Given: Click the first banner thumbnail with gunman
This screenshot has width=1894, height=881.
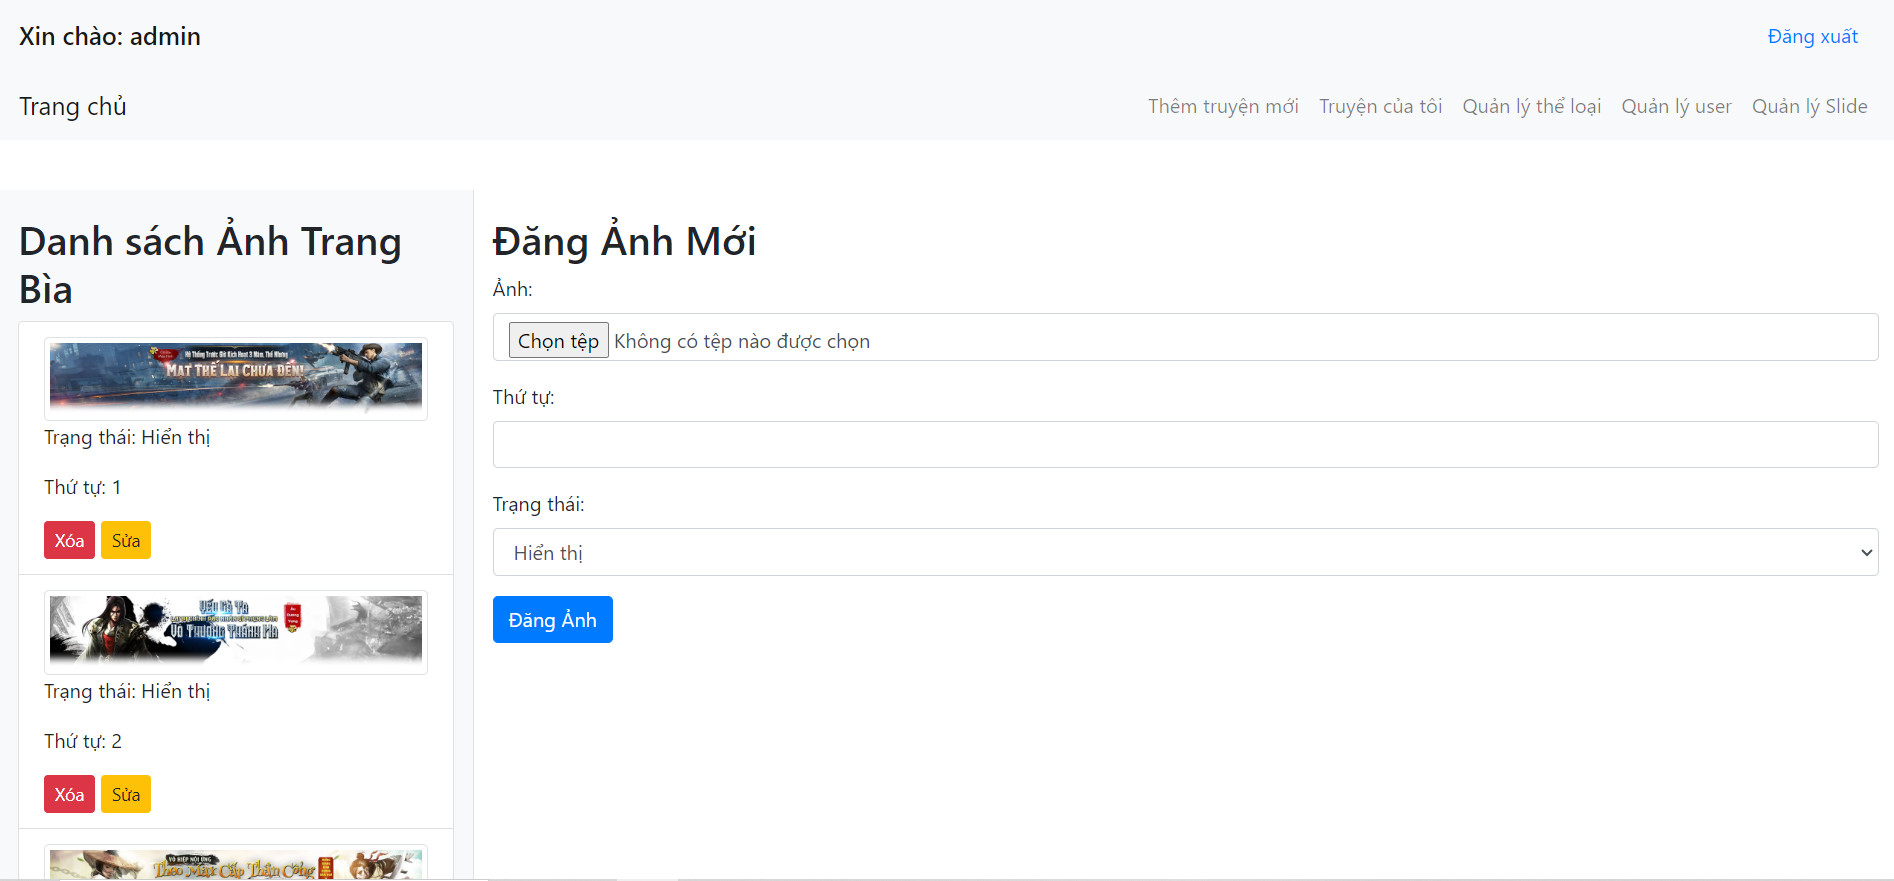Looking at the screenshot, I should [x=236, y=378].
